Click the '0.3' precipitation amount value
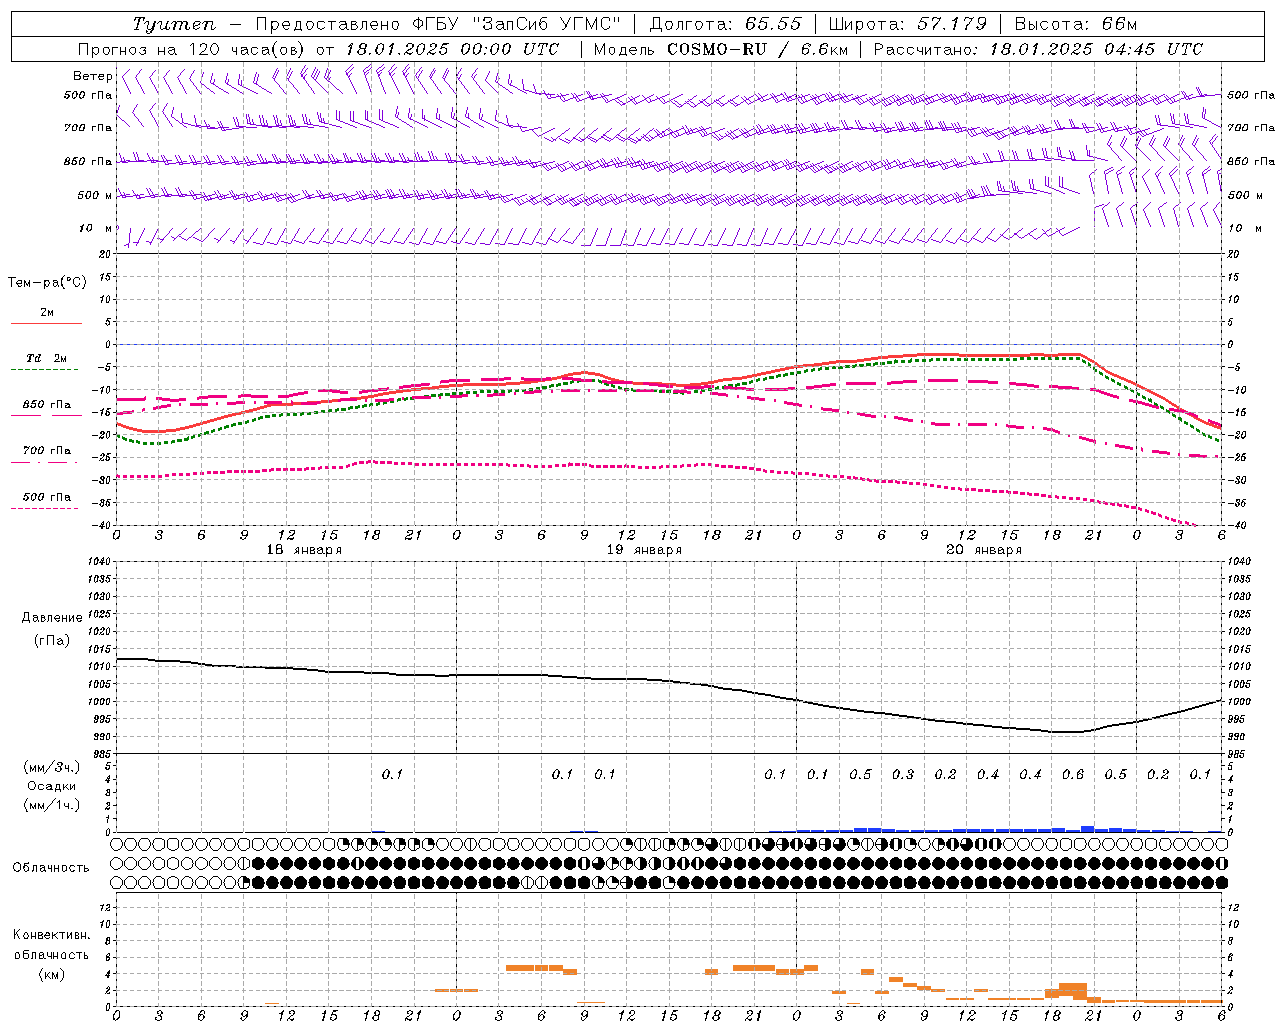This screenshot has height=1024, width=1280. pos(903,775)
